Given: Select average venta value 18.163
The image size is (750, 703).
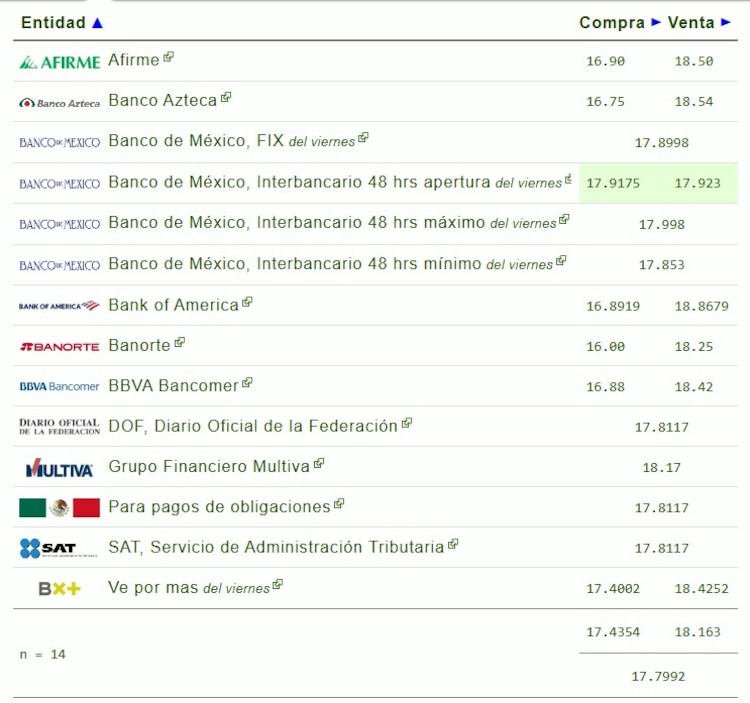Looking at the screenshot, I should point(697,632).
